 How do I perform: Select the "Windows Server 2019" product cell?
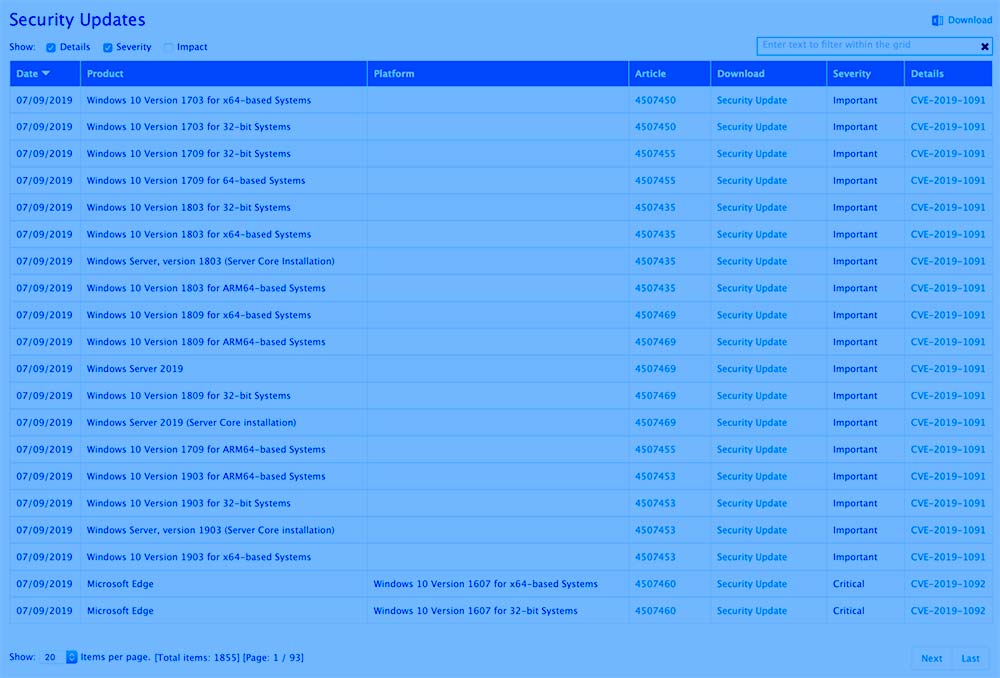135,369
